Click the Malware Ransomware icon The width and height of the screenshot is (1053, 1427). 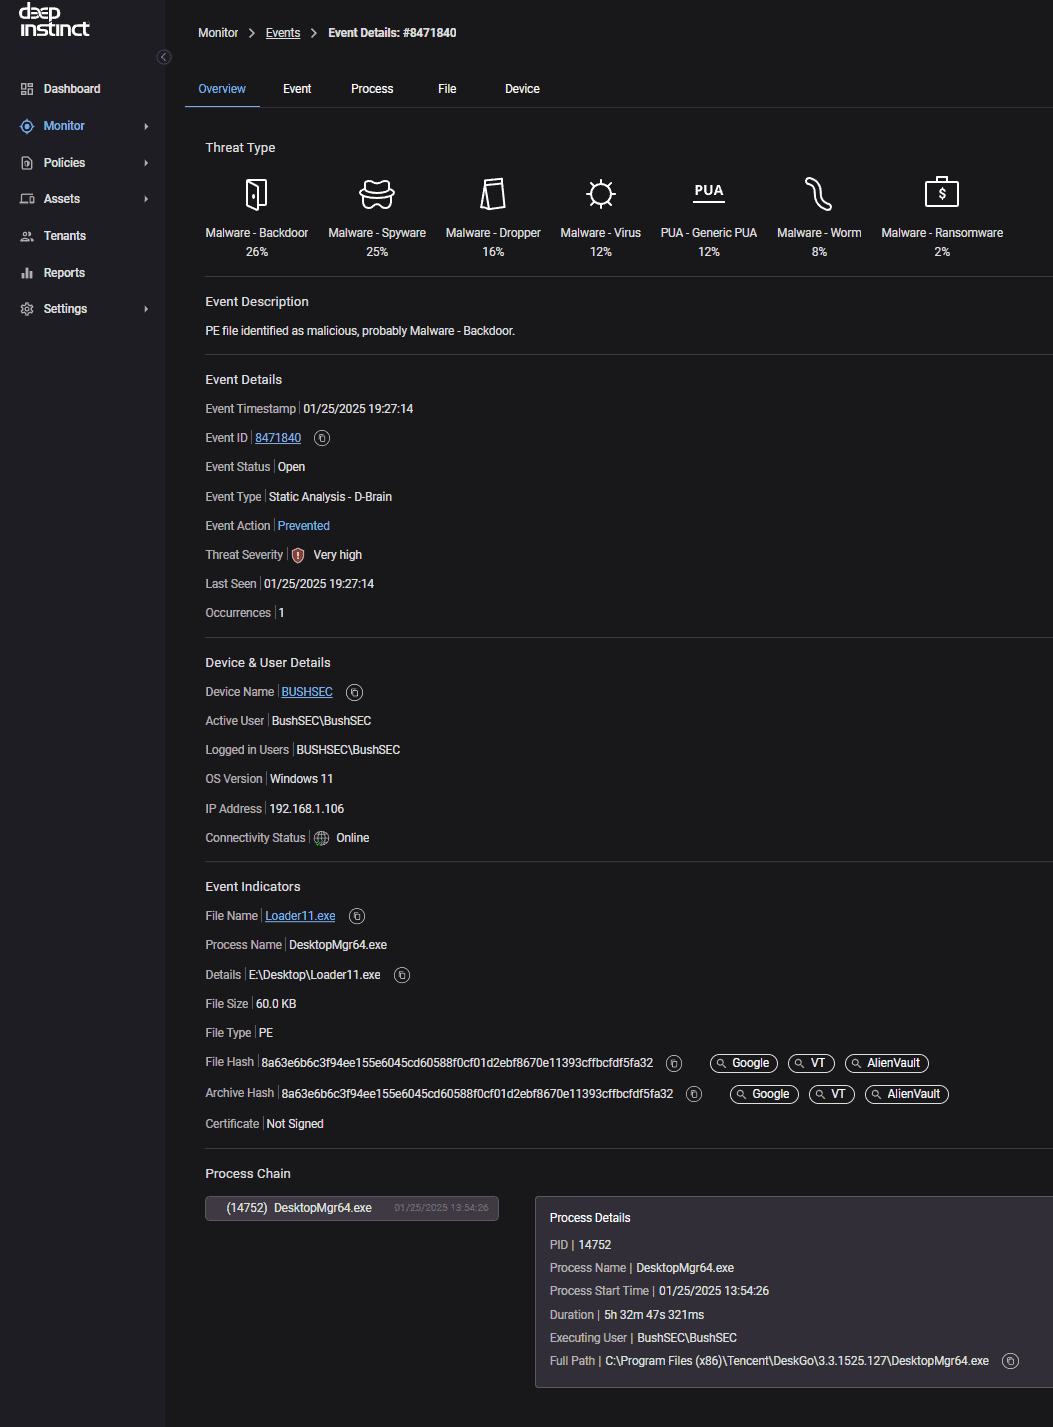pos(942,192)
